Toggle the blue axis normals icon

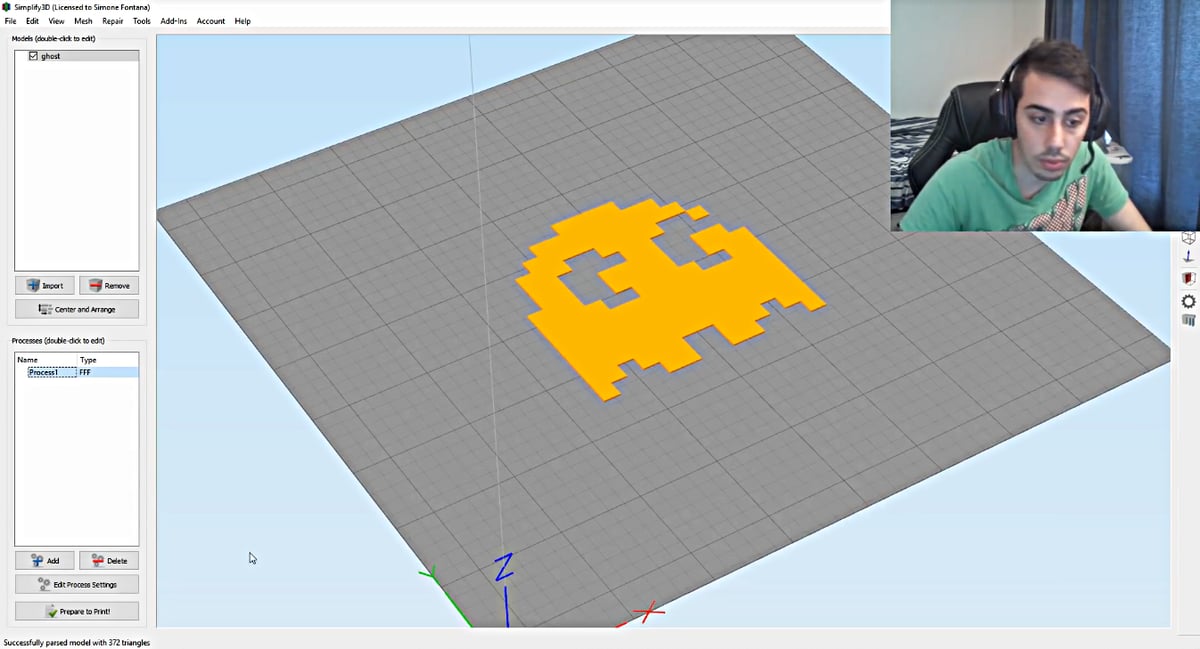pos(1188,258)
